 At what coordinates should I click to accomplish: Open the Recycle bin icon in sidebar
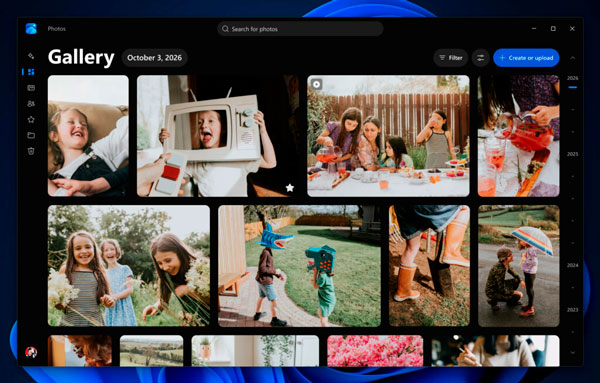[31, 151]
